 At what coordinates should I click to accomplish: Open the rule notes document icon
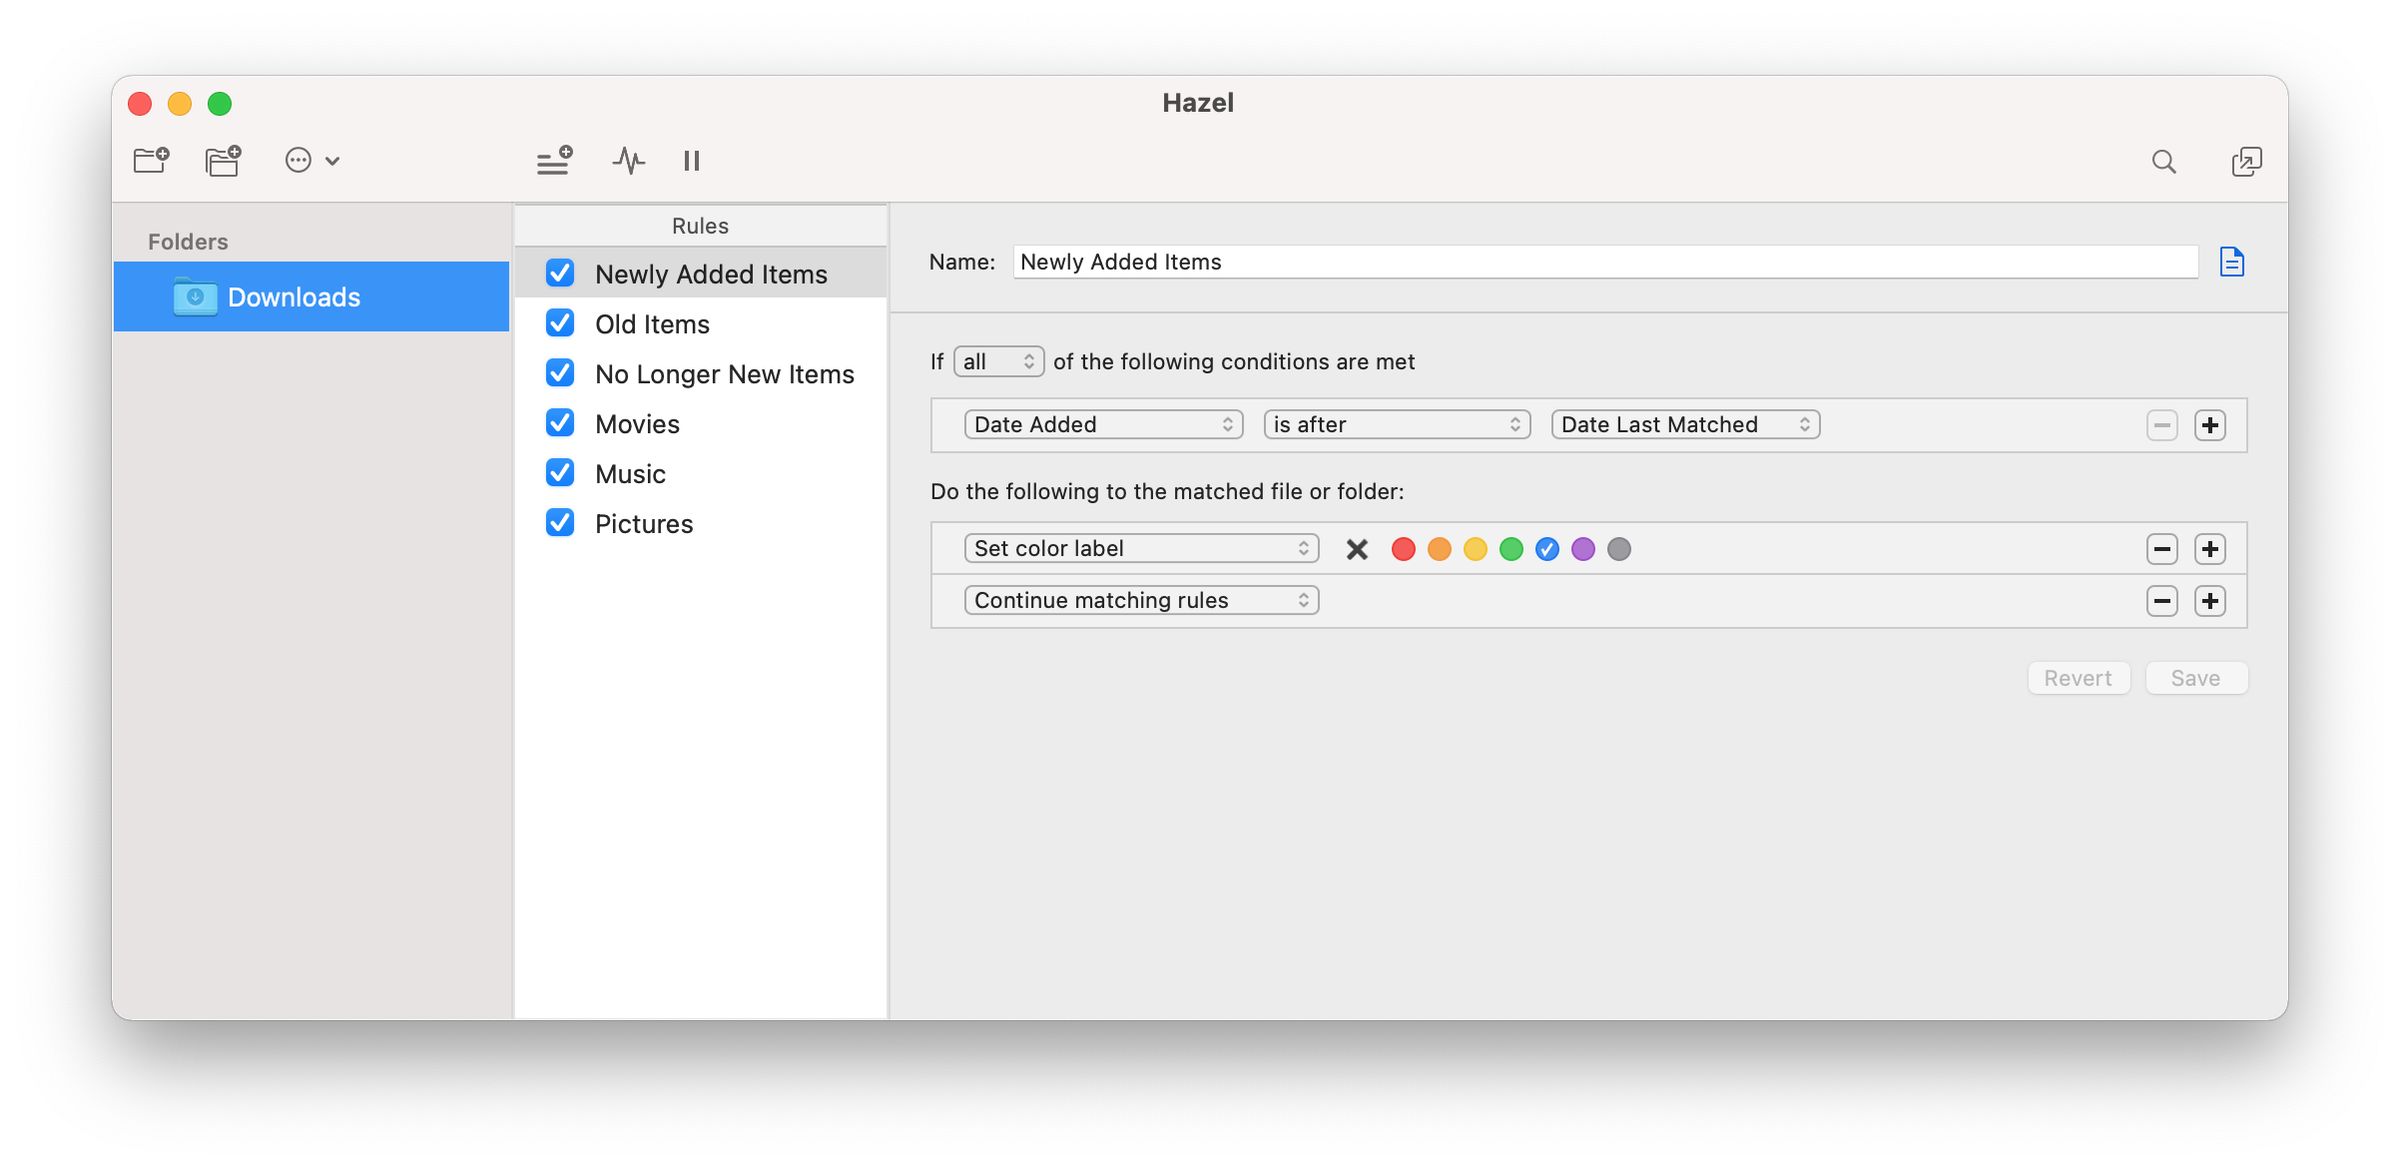coord(2232,262)
